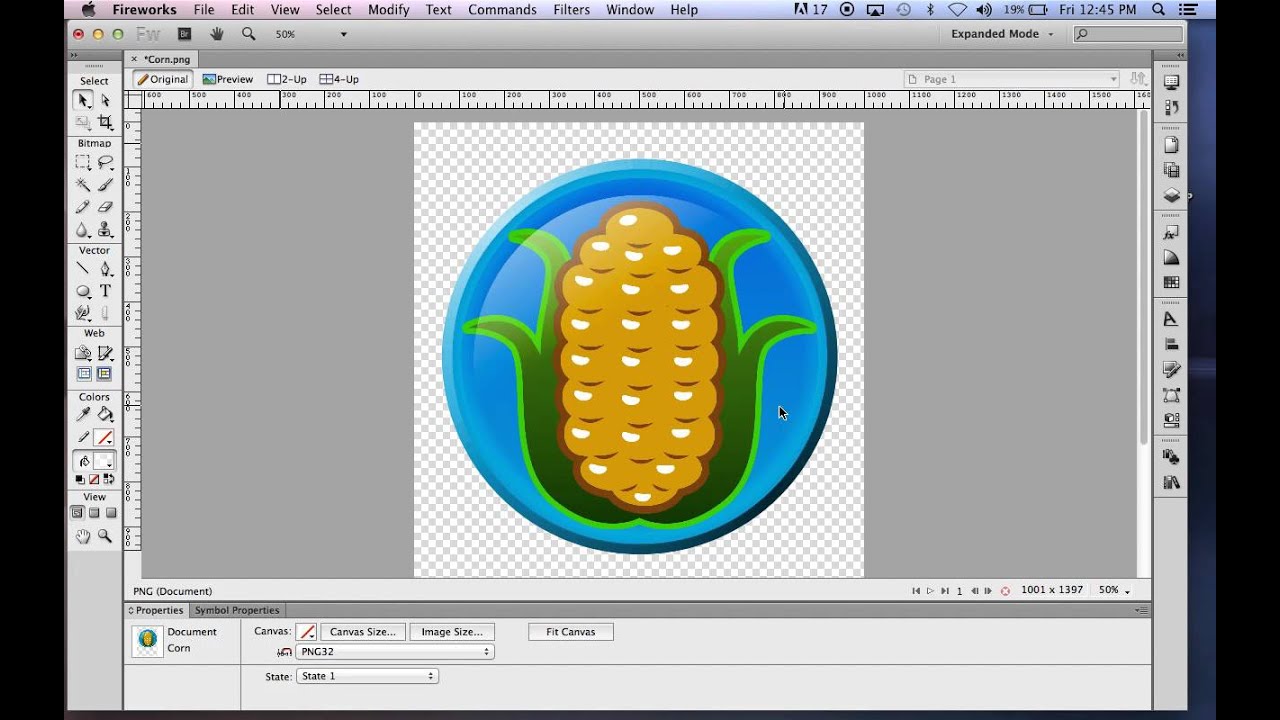Pick the Line tool
This screenshot has width=1280, height=720.
pos(83,269)
